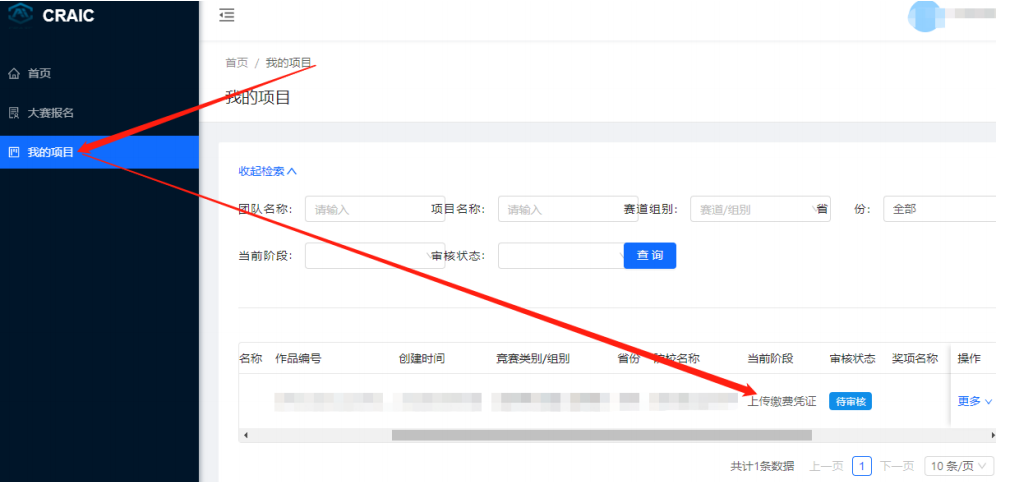Open 大赛报名 in the sidebar
The height and width of the screenshot is (482, 1026).
coord(50,113)
